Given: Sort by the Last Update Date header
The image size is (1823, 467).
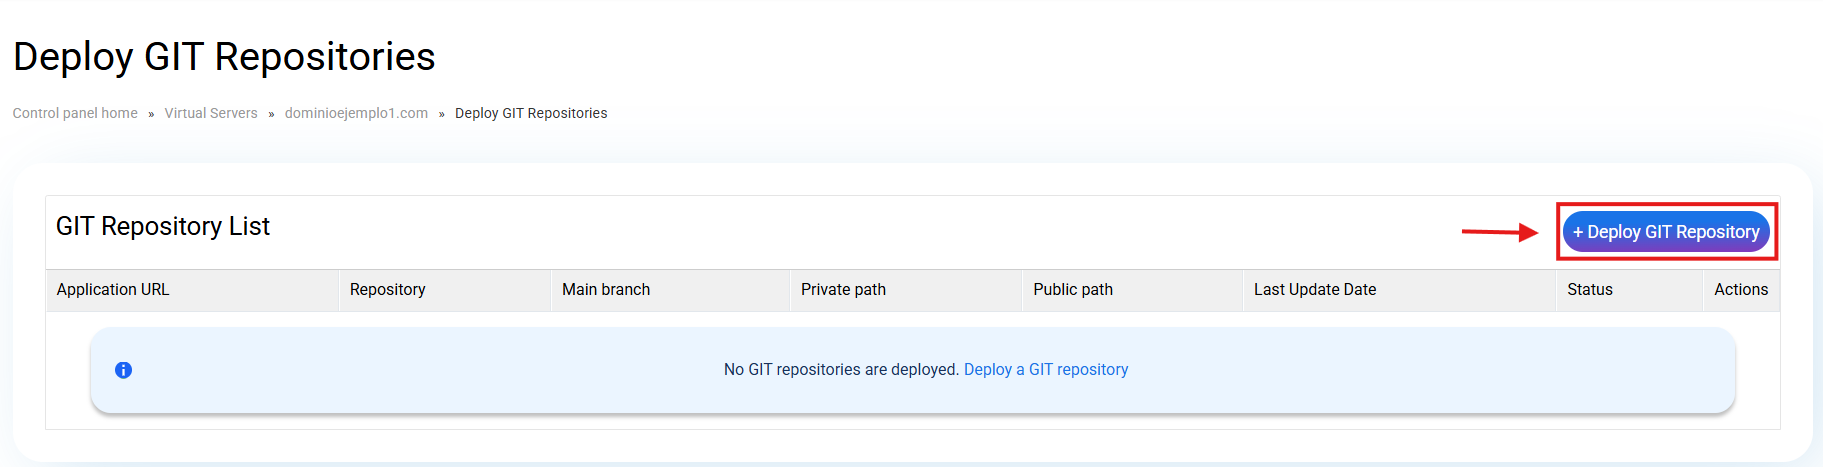Looking at the screenshot, I should pyautogui.click(x=1315, y=290).
